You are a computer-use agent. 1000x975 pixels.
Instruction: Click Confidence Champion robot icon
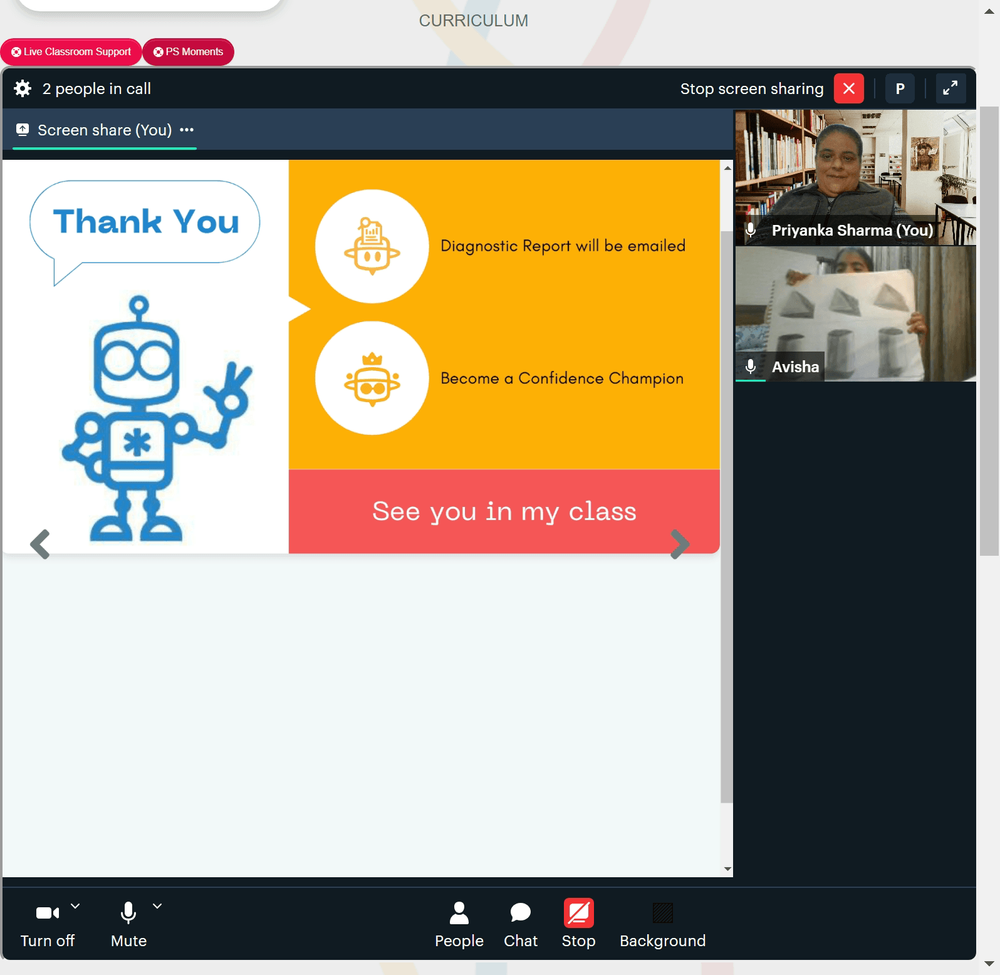click(x=372, y=378)
